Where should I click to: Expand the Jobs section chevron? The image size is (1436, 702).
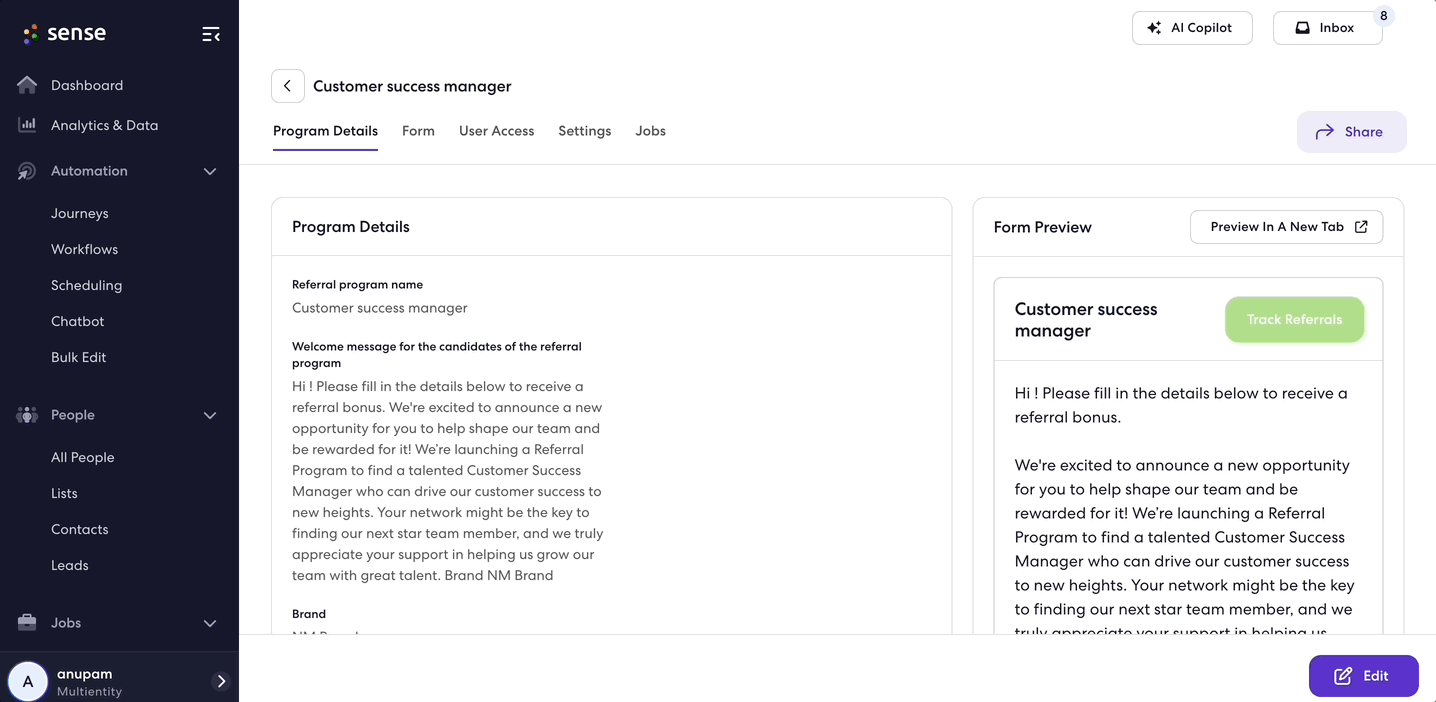[210, 623]
